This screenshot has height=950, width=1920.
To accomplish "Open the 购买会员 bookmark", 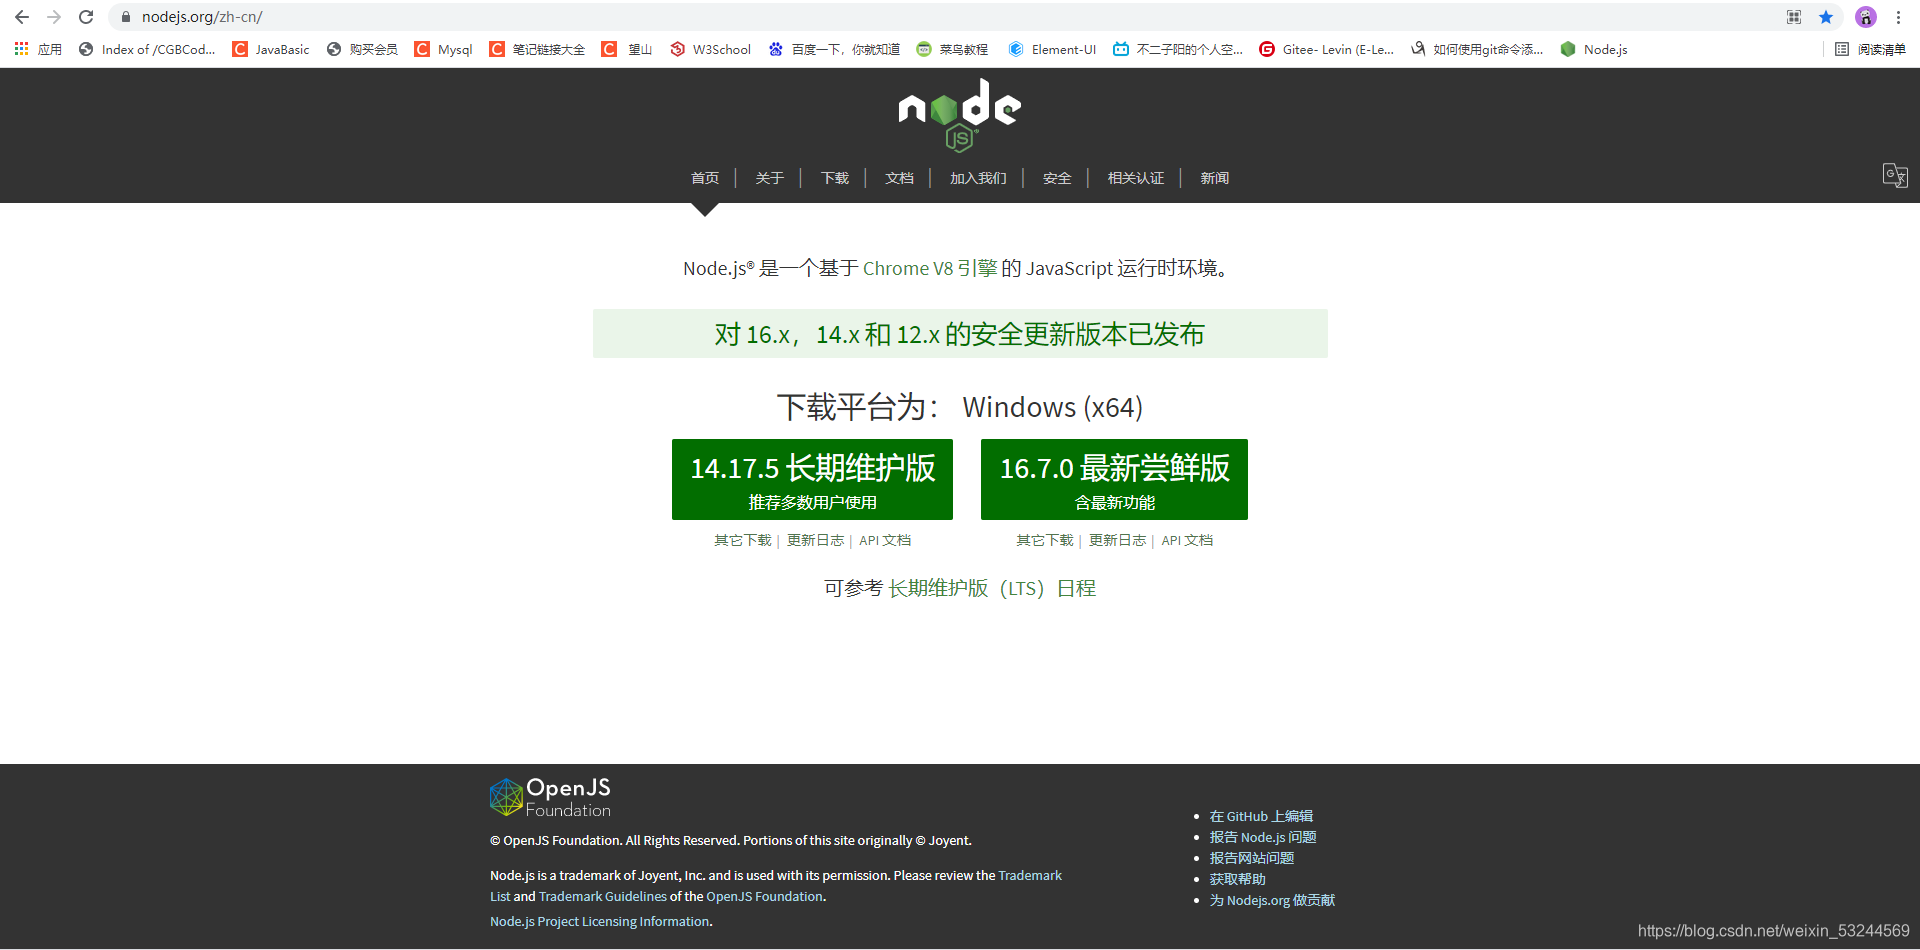I will click(x=362, y=49).
